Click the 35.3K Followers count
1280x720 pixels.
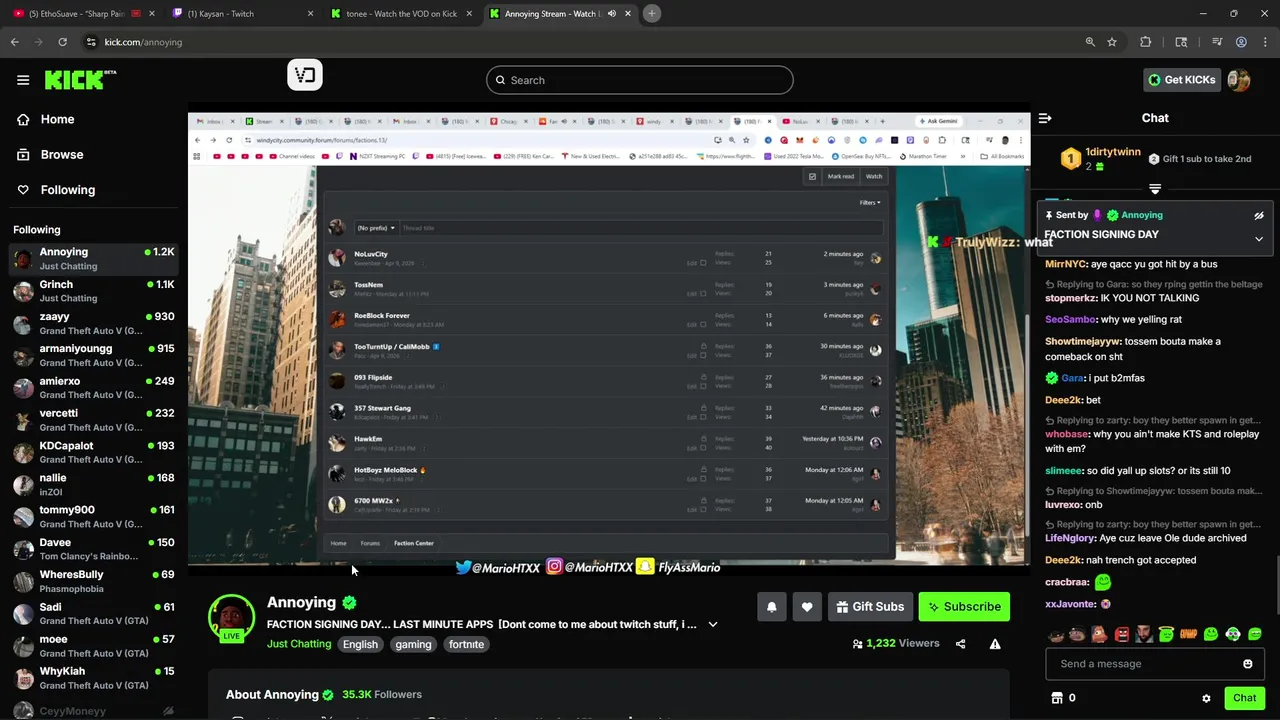pyautogui.click(x=382, y=694)
